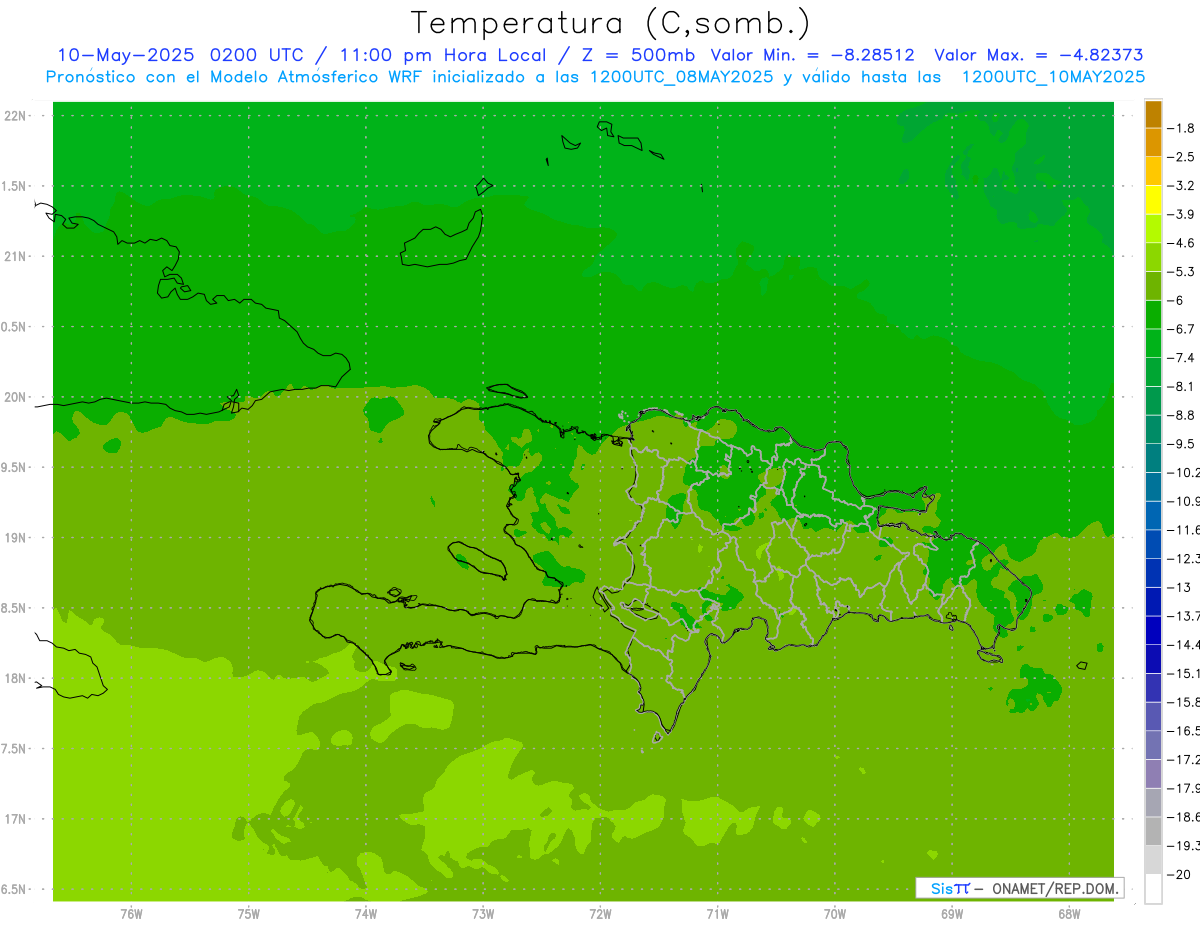
Task: Click the '68W' longitude axis label
Action: pyautogui.click(x=1068, y=915)
